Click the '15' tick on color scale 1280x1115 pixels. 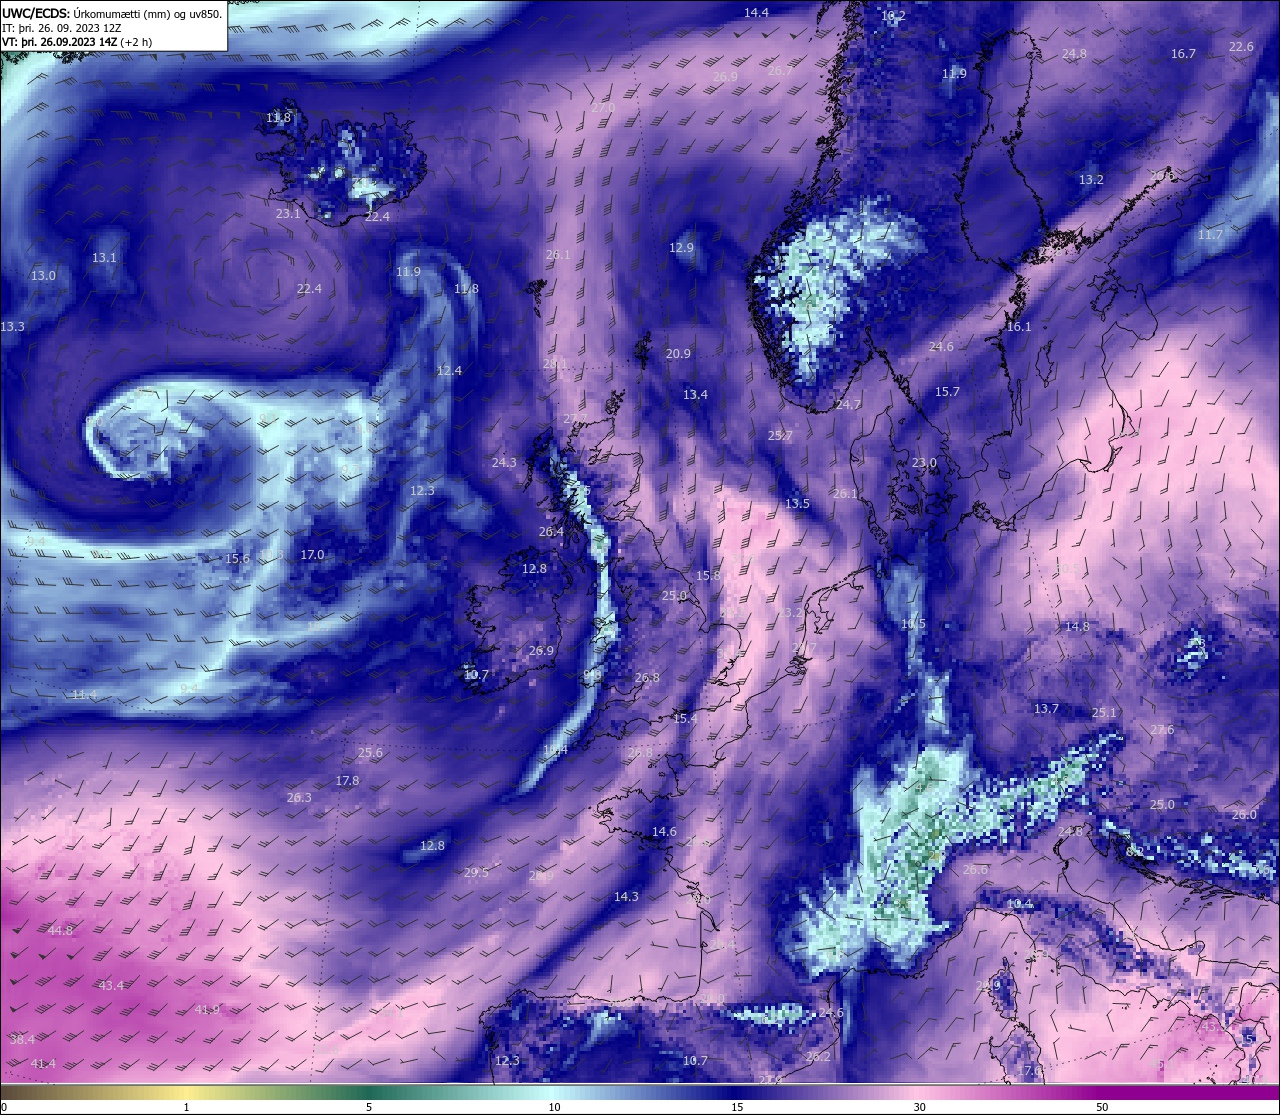pyautogui.click(x=736, y=1107)
